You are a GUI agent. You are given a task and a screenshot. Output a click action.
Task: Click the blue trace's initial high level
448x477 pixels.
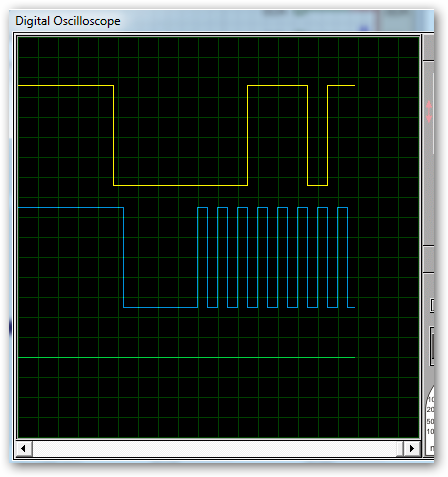point(71,208)
